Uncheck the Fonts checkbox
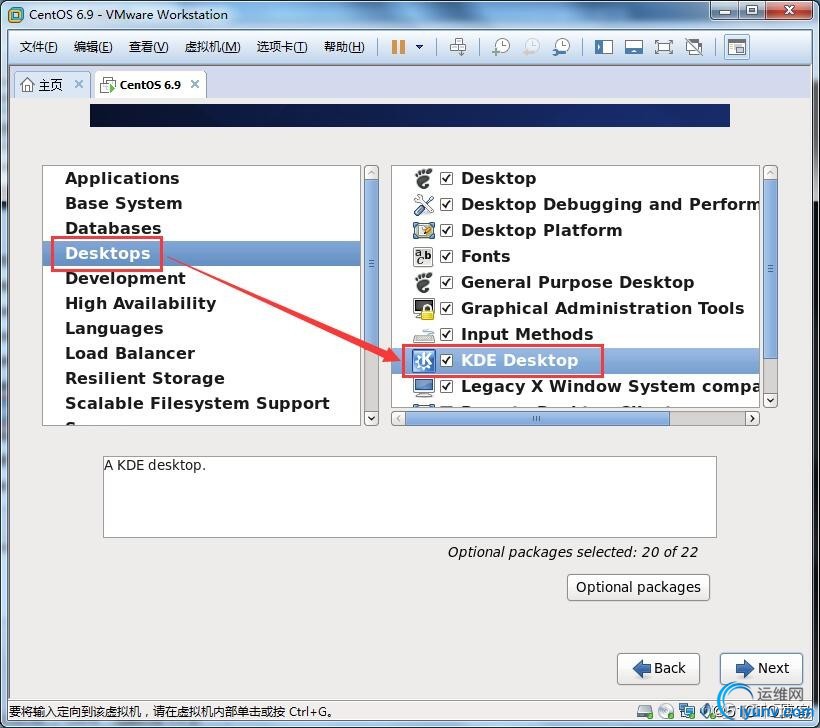This screenshot has width=820, height=728. click(446, 256)
